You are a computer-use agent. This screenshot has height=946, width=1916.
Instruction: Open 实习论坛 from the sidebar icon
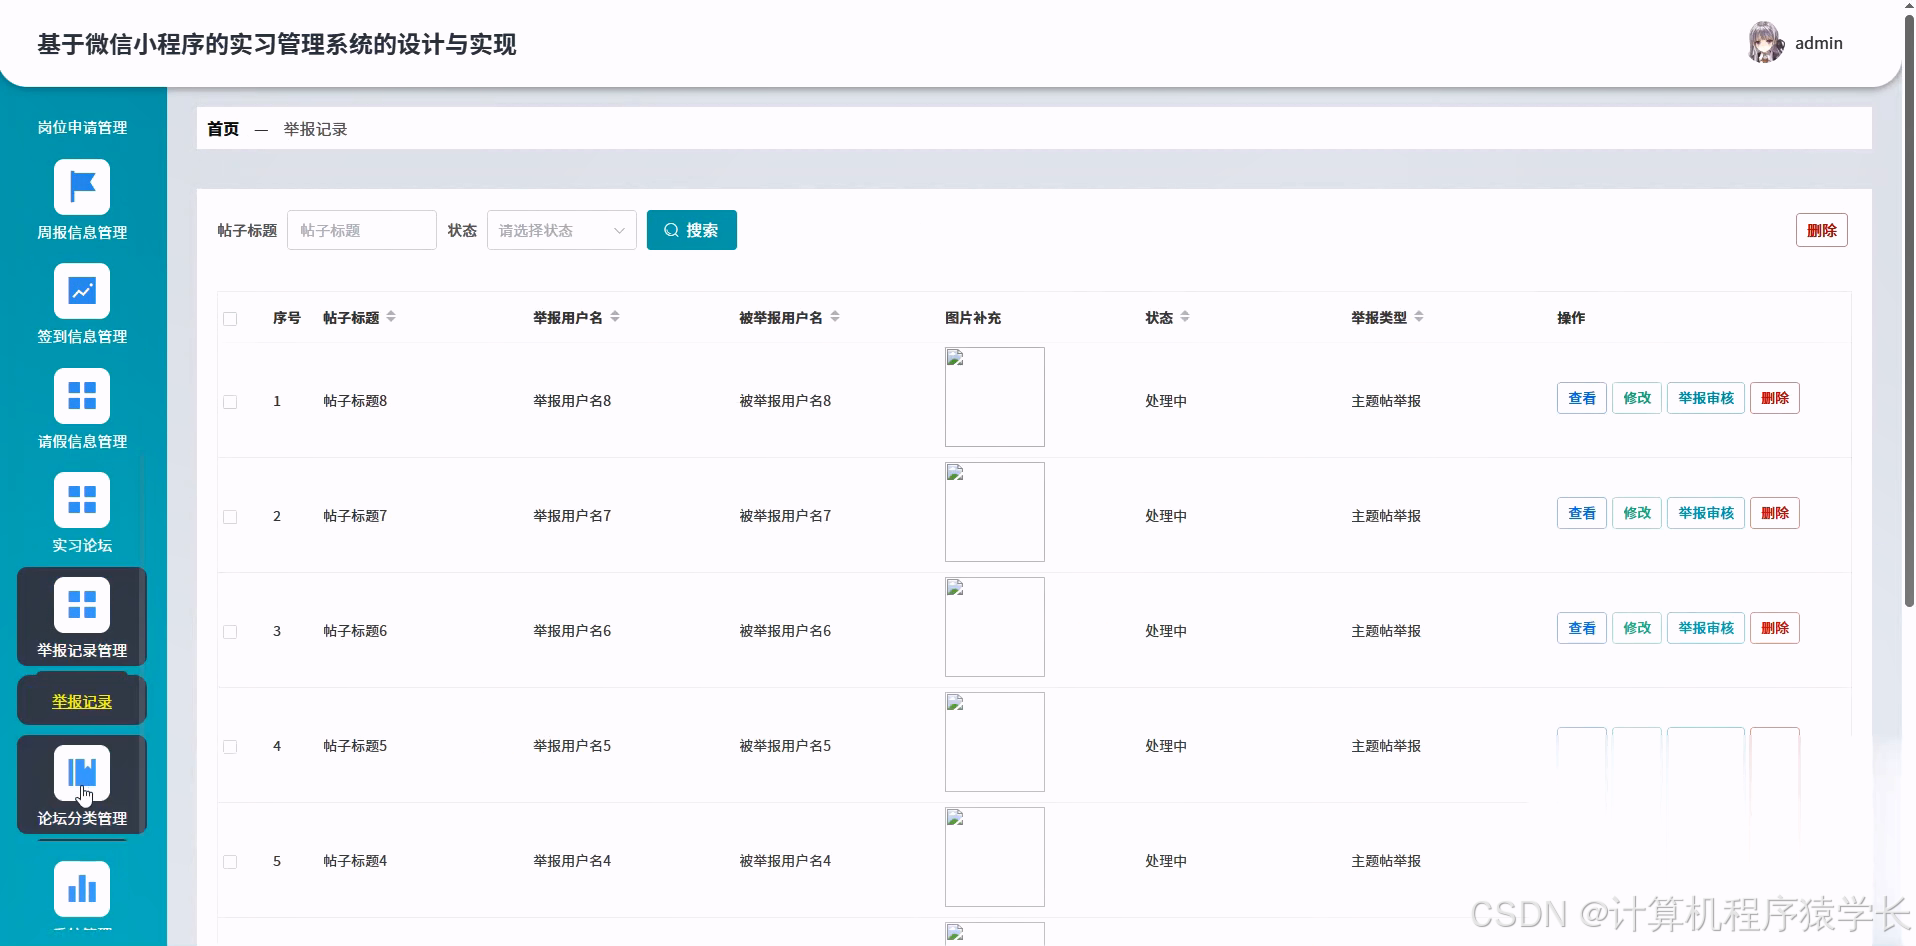82,500
